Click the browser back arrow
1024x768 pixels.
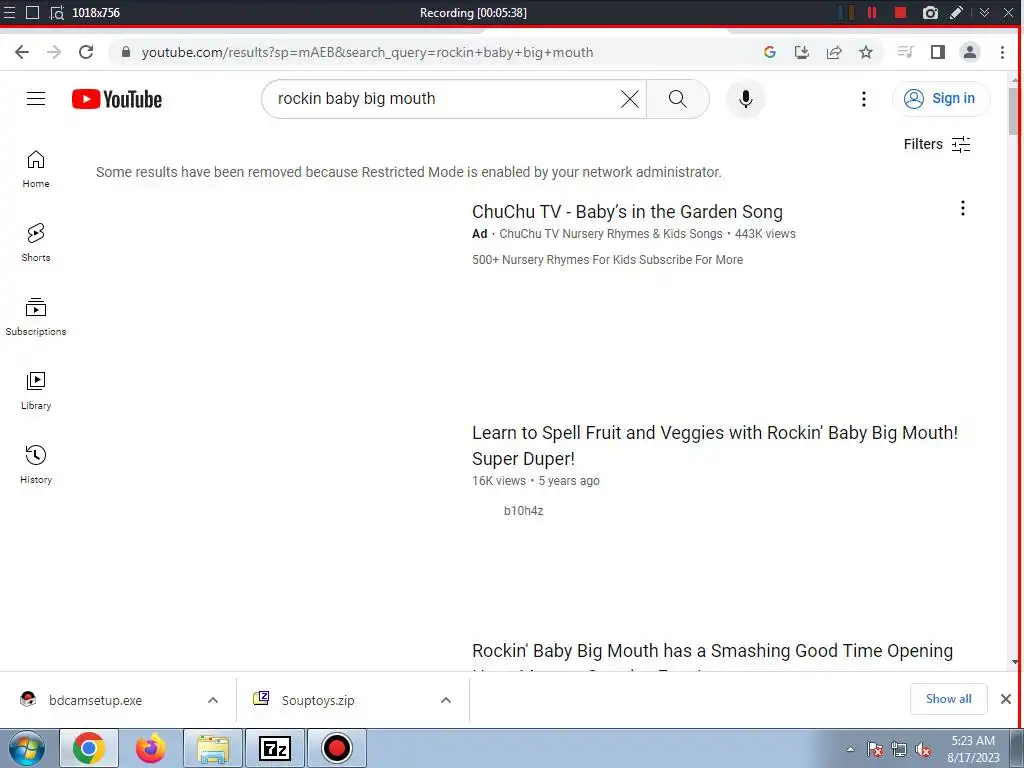(x=22, y=52)
